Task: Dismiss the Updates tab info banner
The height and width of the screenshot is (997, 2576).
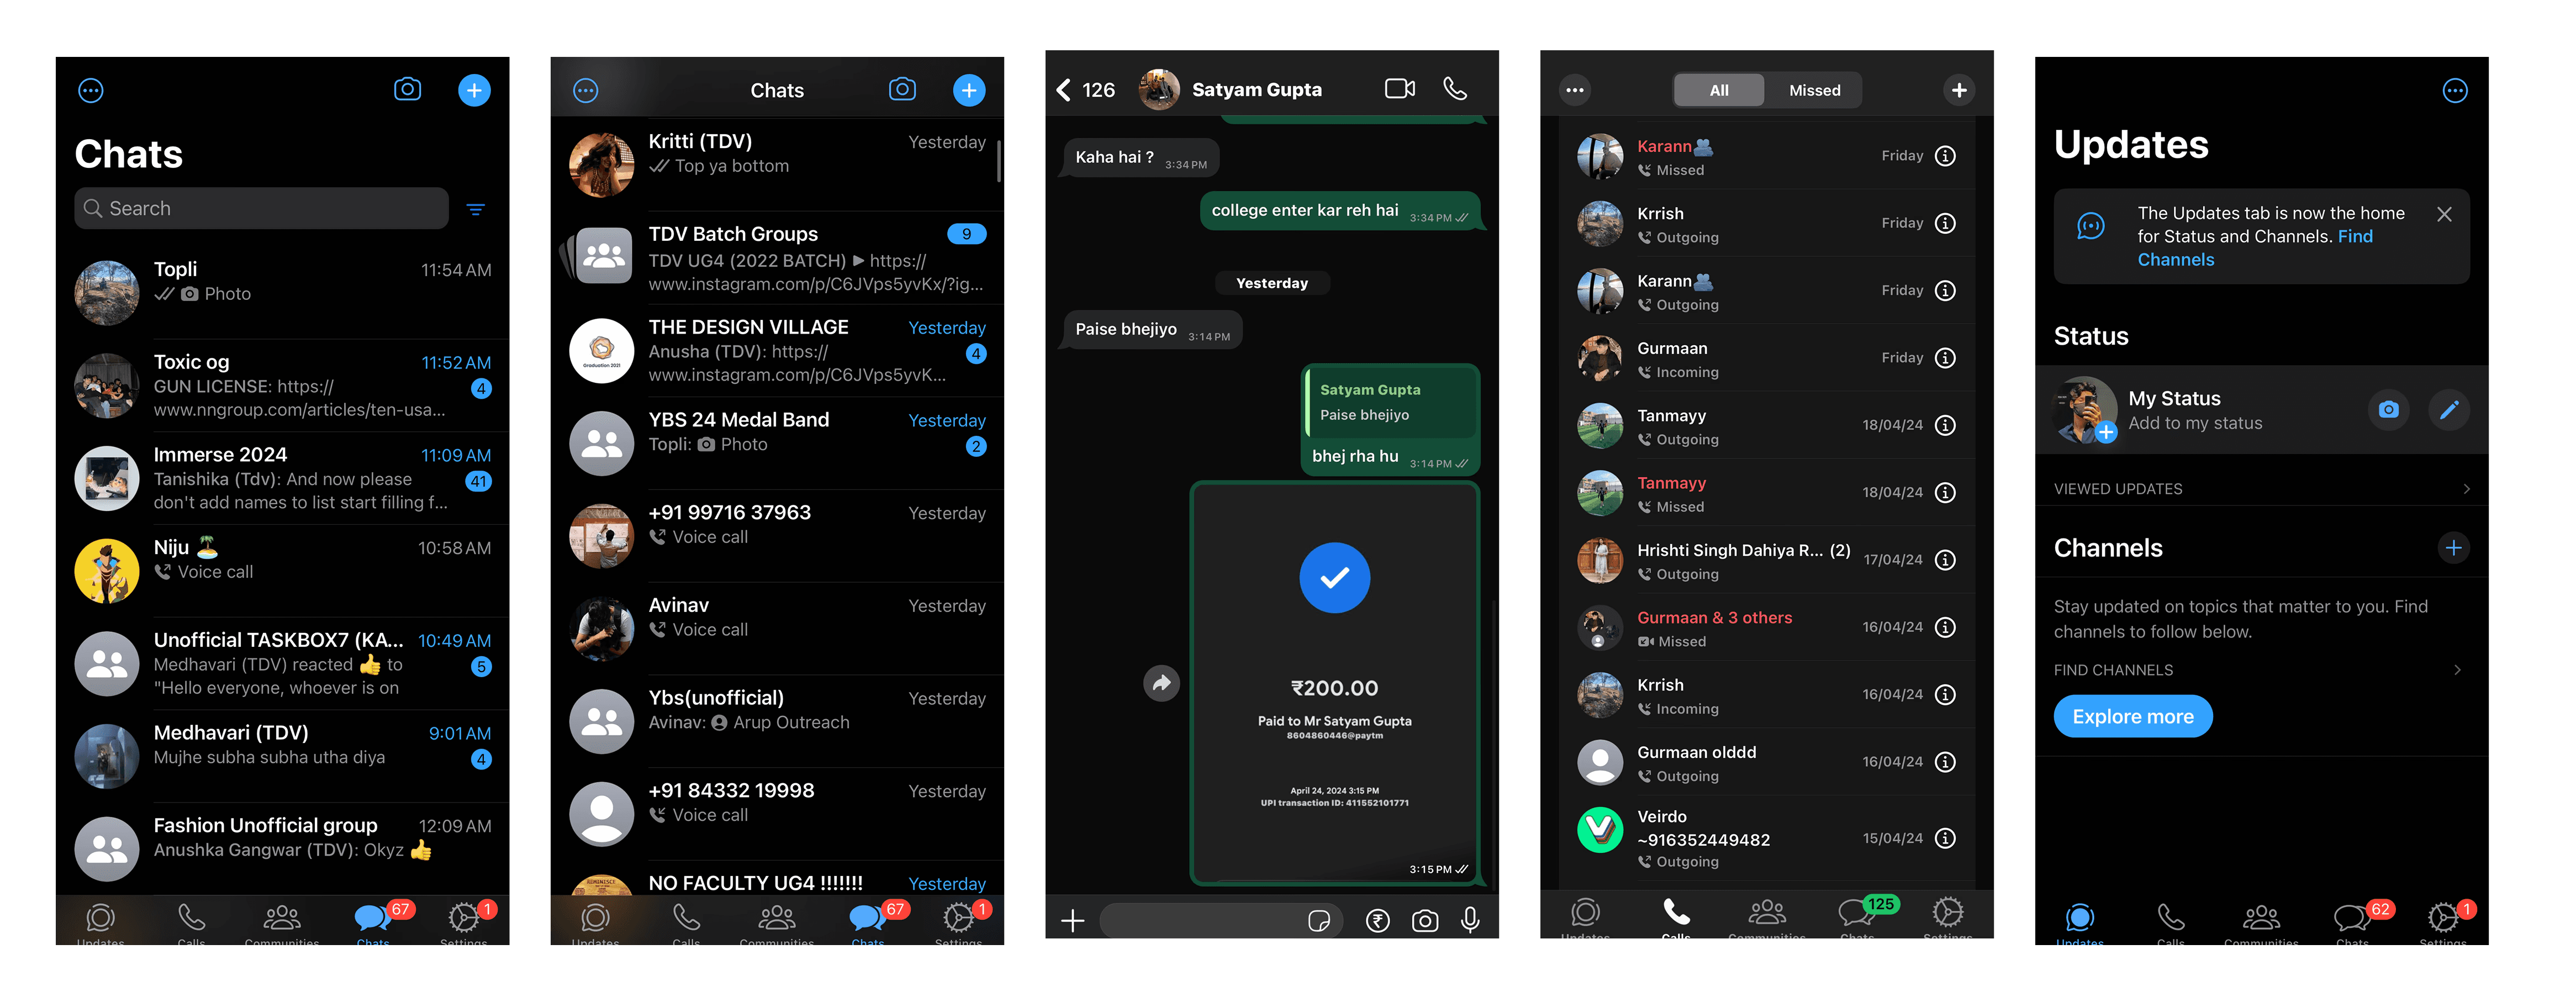Action: click(x=2443, y=214)
